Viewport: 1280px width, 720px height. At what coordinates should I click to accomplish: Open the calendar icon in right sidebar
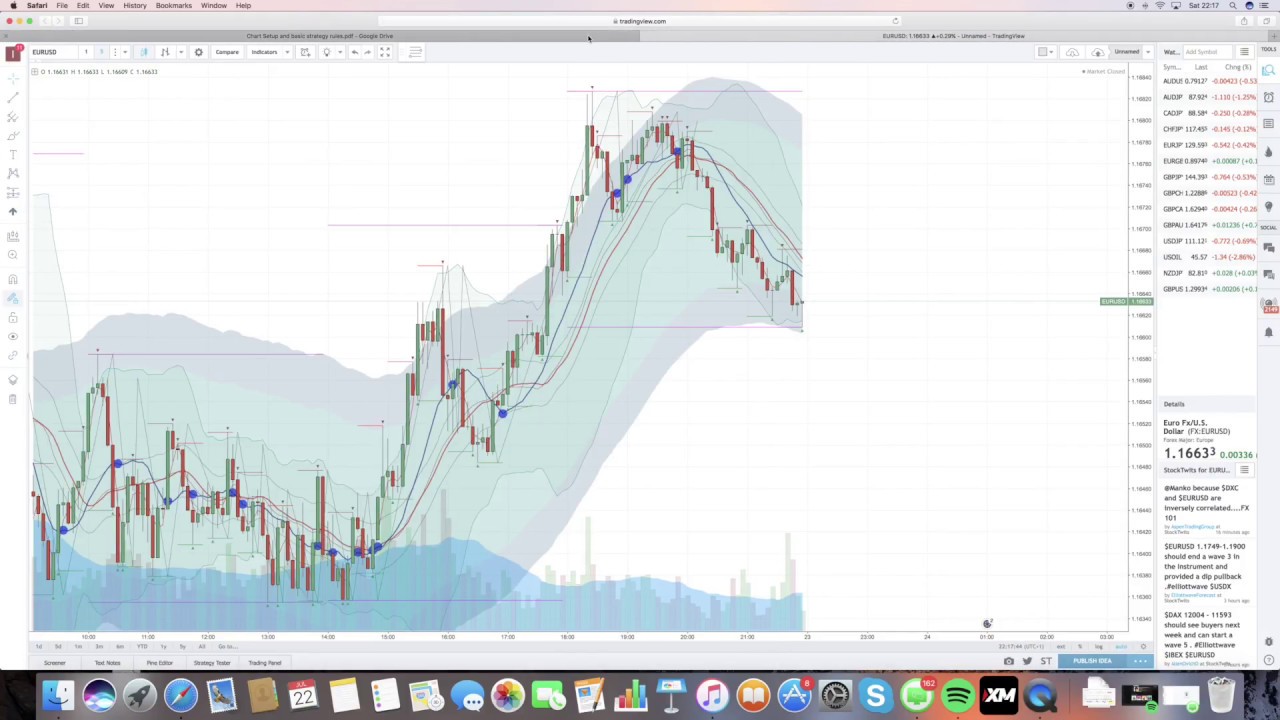1269,179
